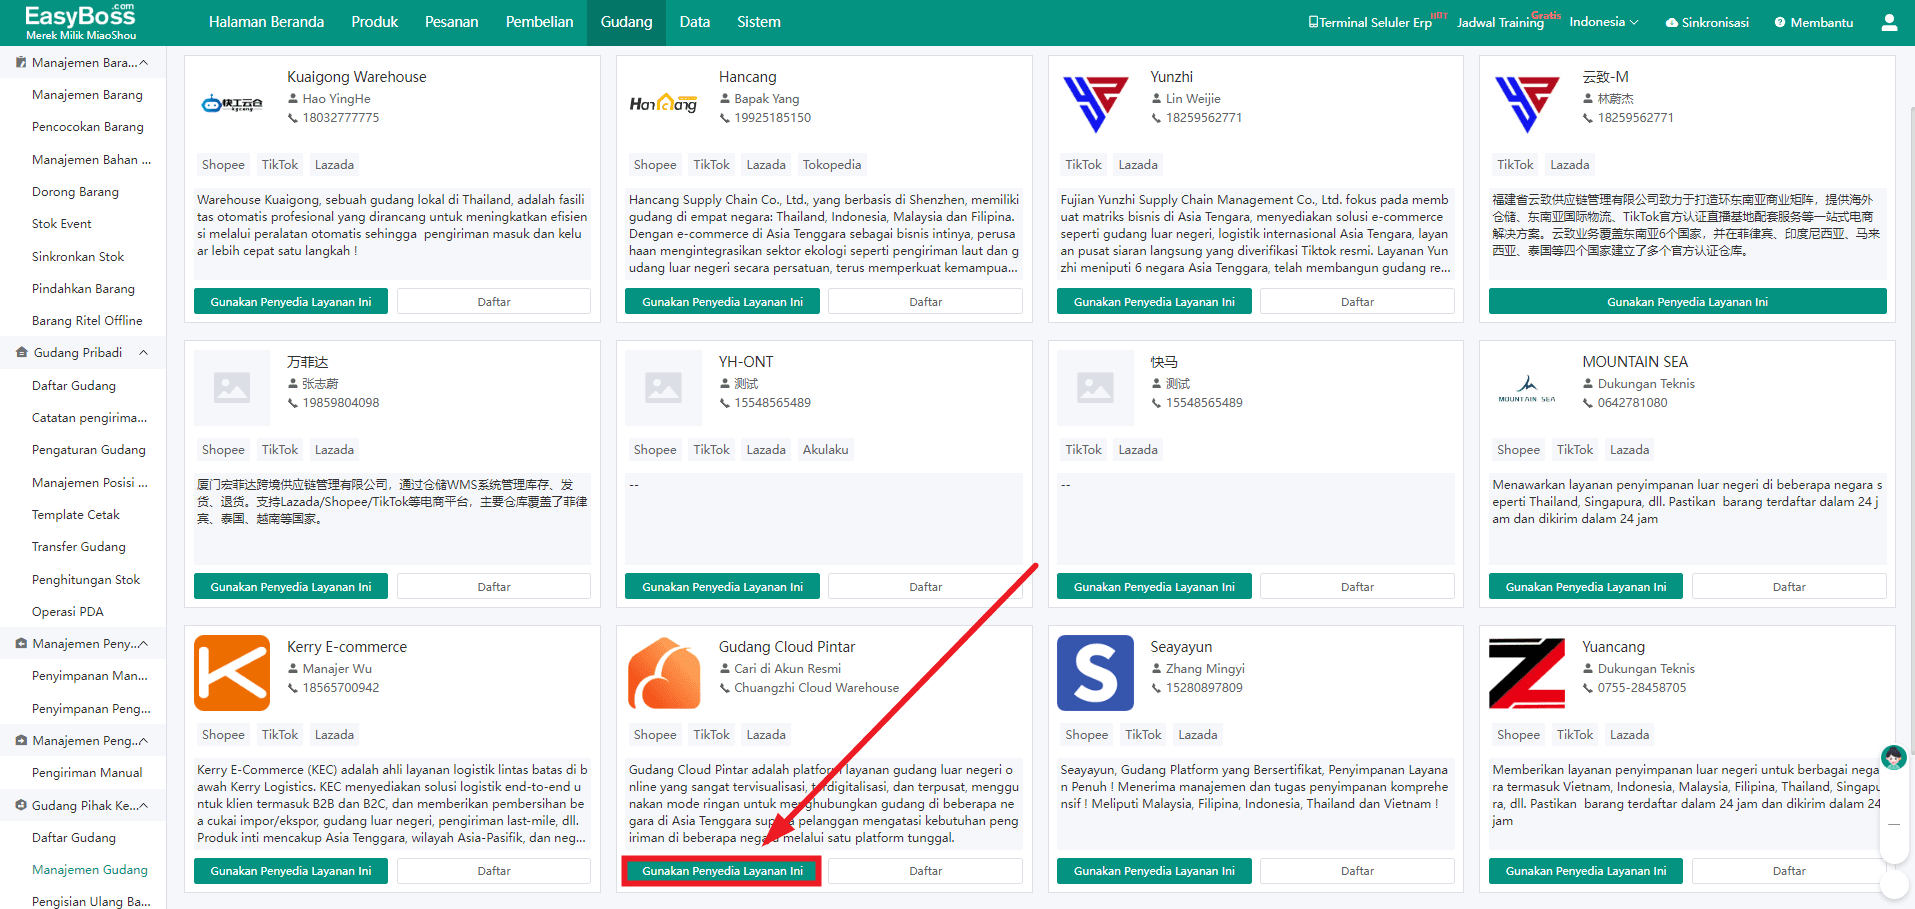Click Tokopedia tag on Hancang card
The image size is (1915, 909).
(x=832, y=165)
